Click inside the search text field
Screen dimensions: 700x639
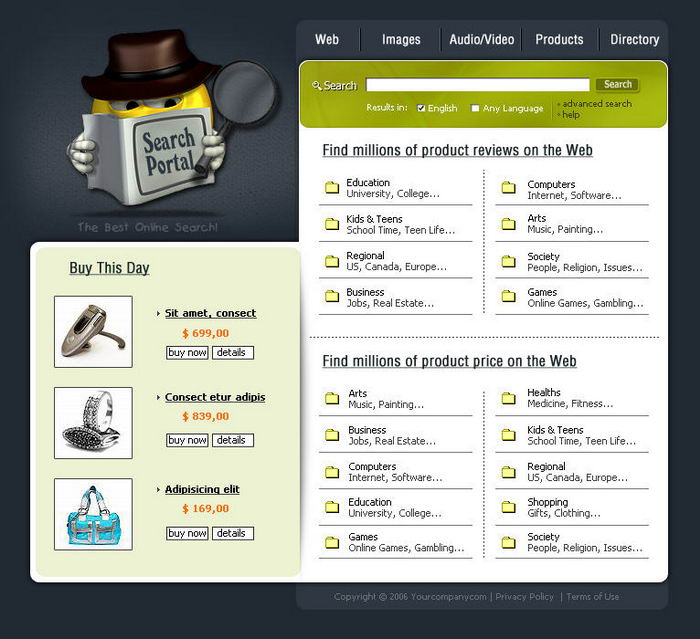pyautogui.click(x=477, y=85)
